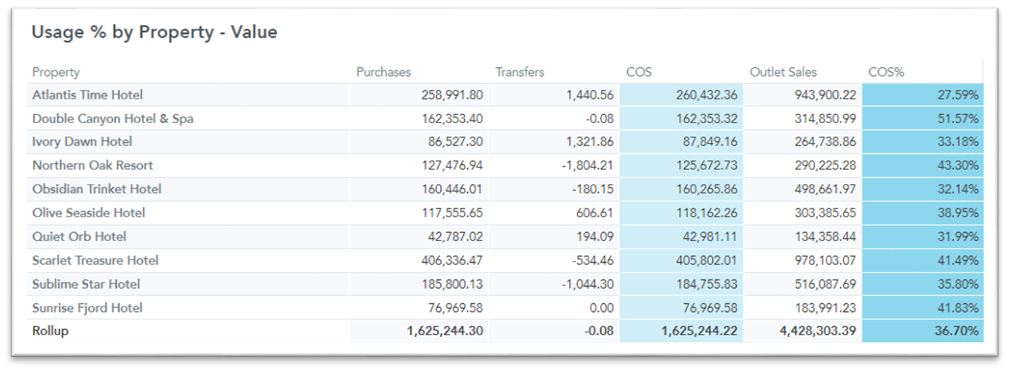
Task: Select the Rollup total row label
Action: tap(50, 331)
